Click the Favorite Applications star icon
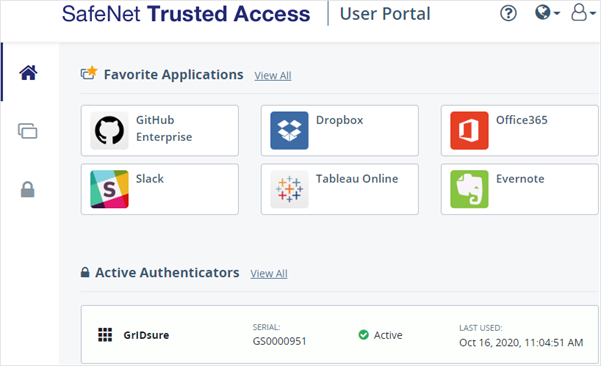 pyautogui.click(x=89, y=72)
